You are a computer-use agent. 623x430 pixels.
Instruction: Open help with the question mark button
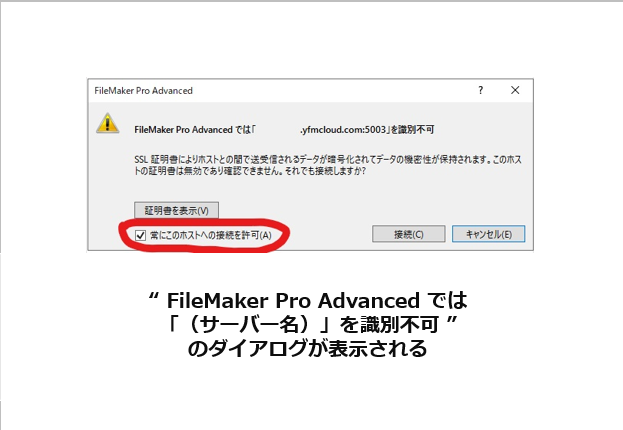481,90
